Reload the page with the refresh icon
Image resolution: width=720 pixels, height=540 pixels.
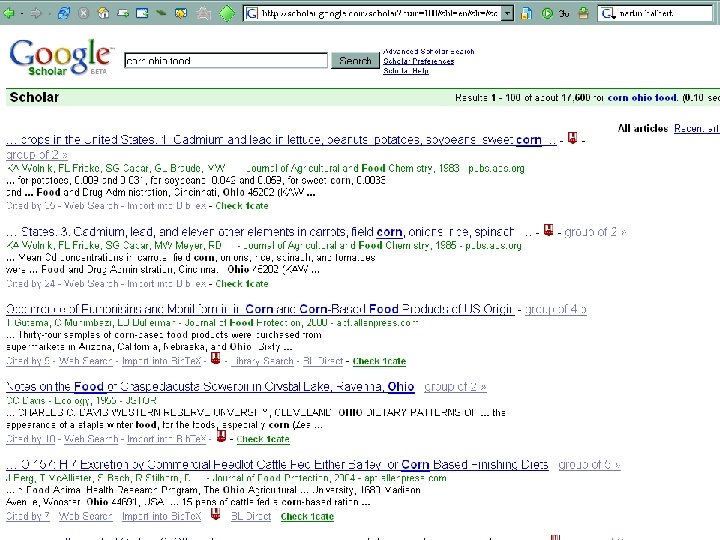pos(64,13)
